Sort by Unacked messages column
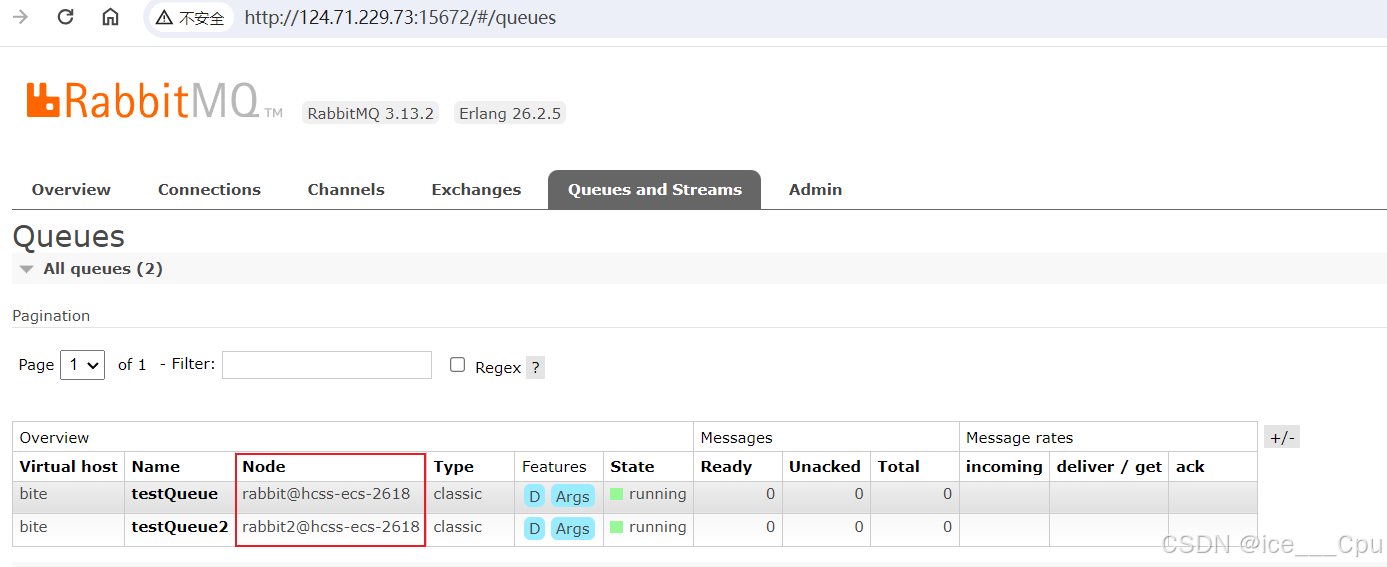This screenshot has height=567, width=1387. pyautogui.click(x=825, y=467)
